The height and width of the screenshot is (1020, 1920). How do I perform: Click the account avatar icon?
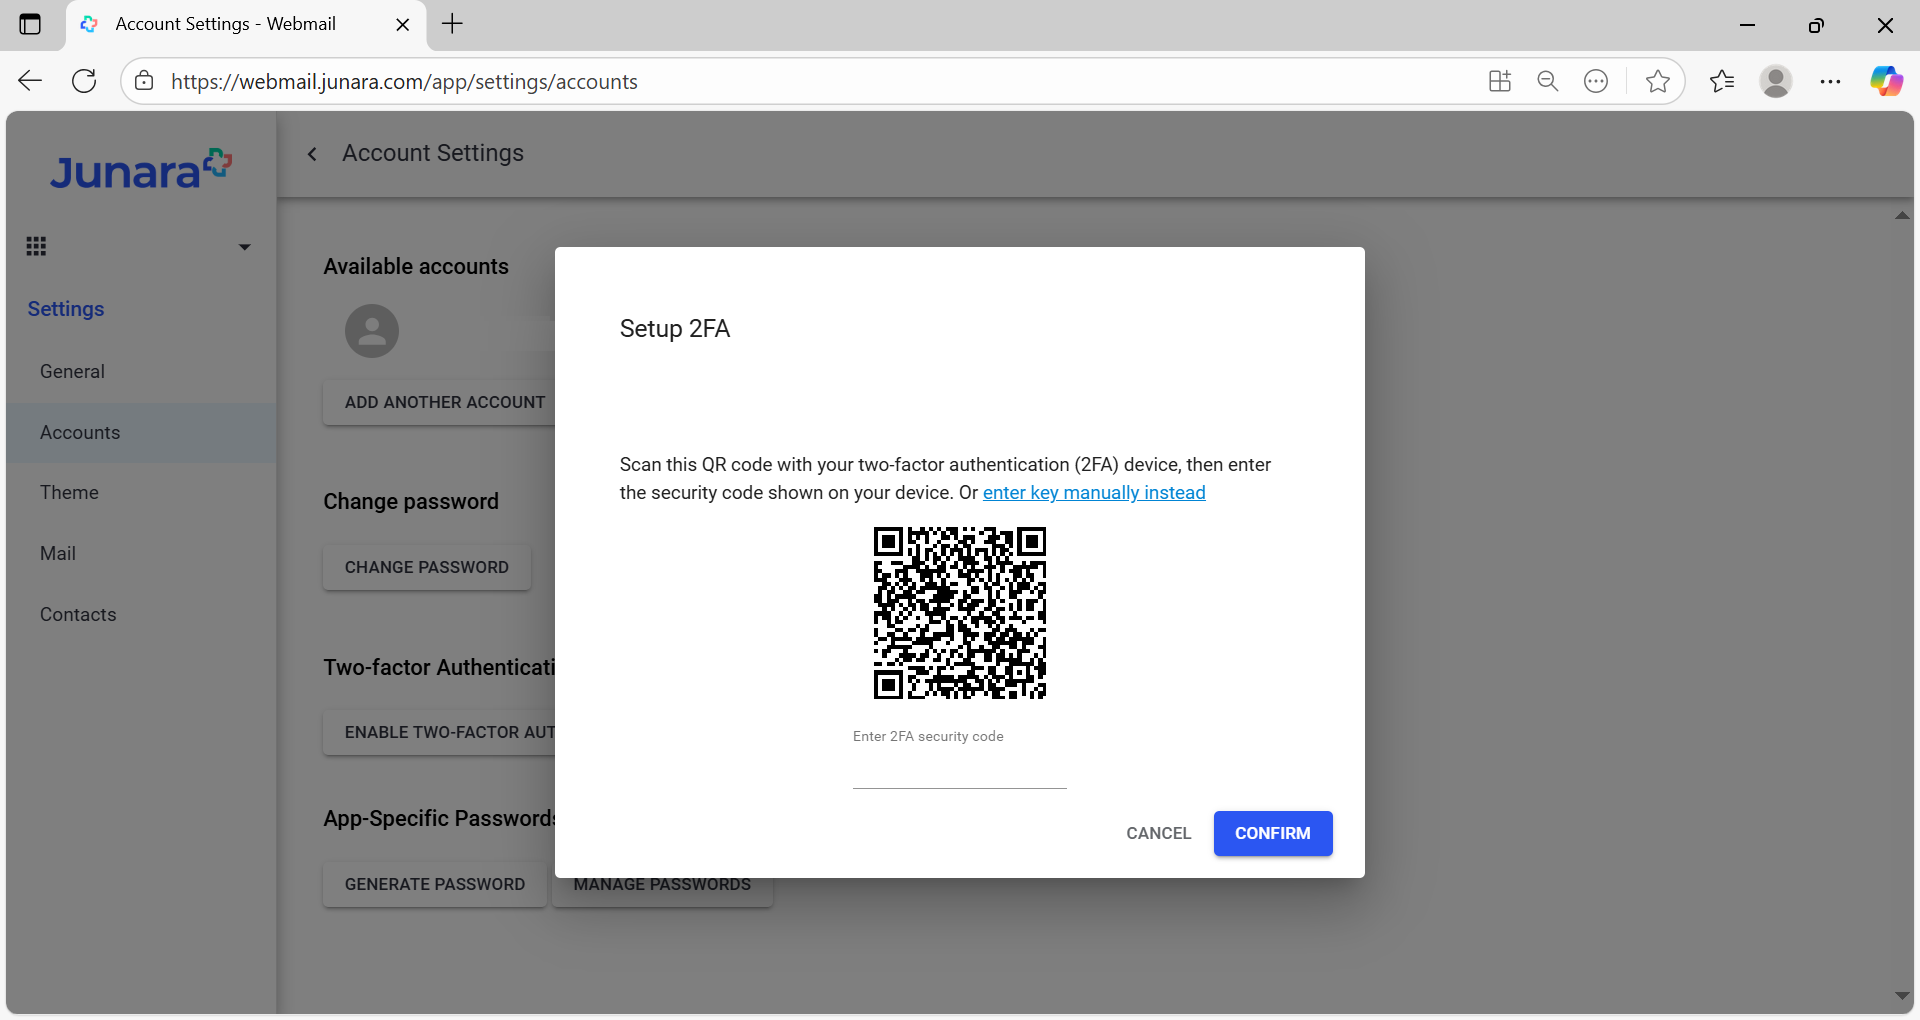coord(372,331)
